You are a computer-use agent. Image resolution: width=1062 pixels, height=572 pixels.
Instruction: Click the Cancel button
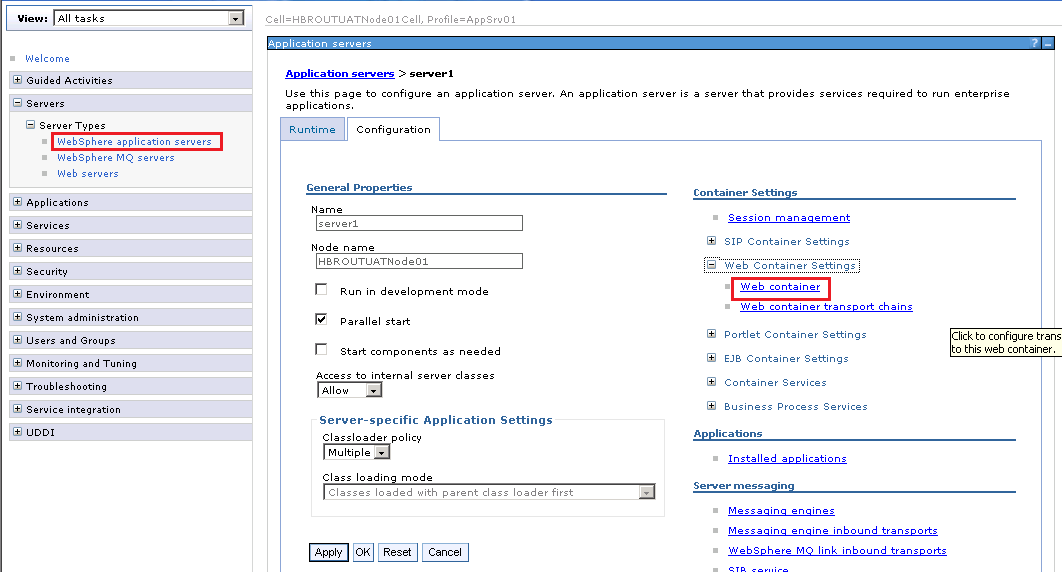click(445, 552)
